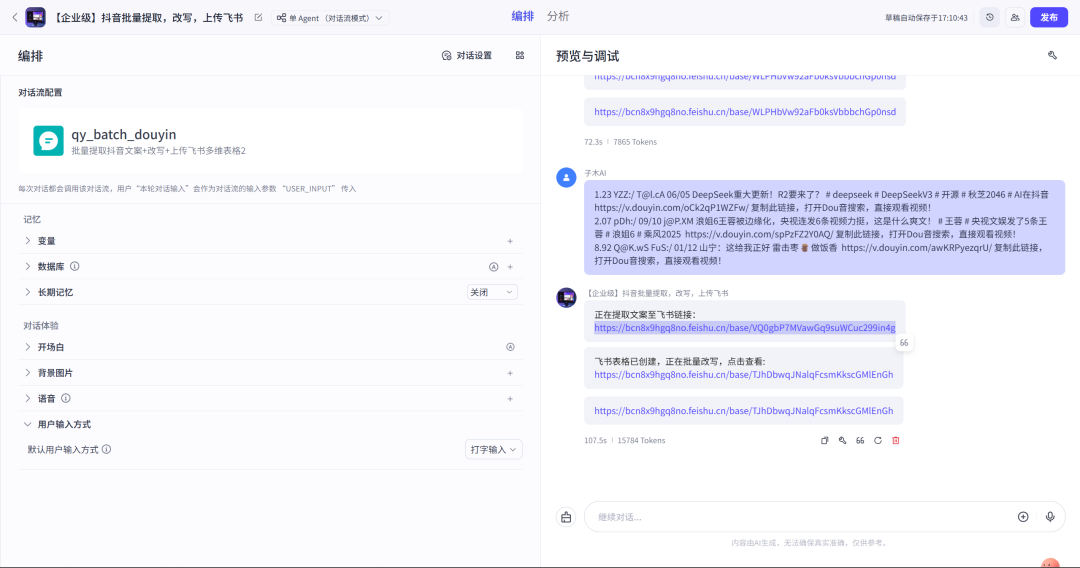Click the qy_batch_douyin green chat icon
Screen dimensions: 1080x568
tap(48, 141)
